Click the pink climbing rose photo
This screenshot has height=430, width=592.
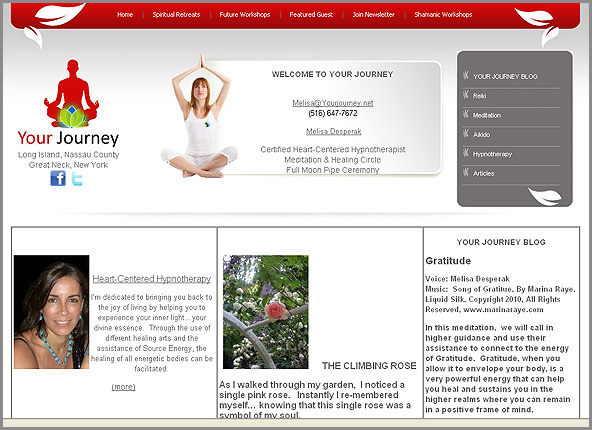pos(266,312)
